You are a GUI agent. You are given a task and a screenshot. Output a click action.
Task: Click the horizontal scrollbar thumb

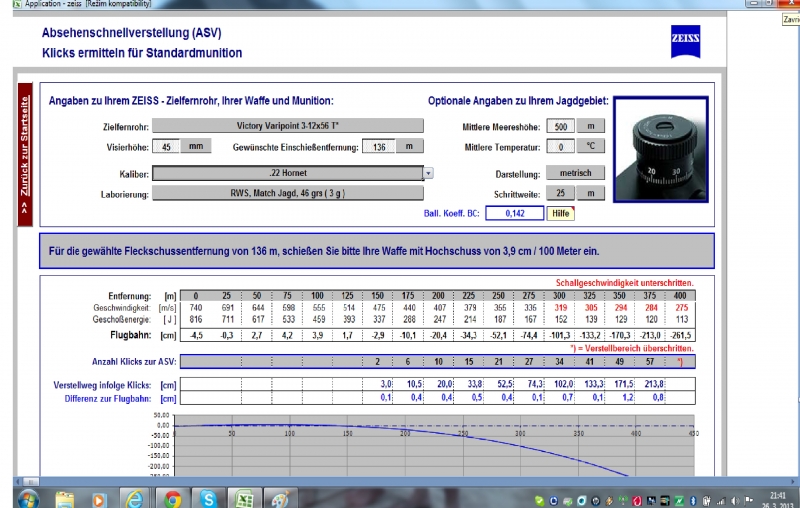point(31,481)
